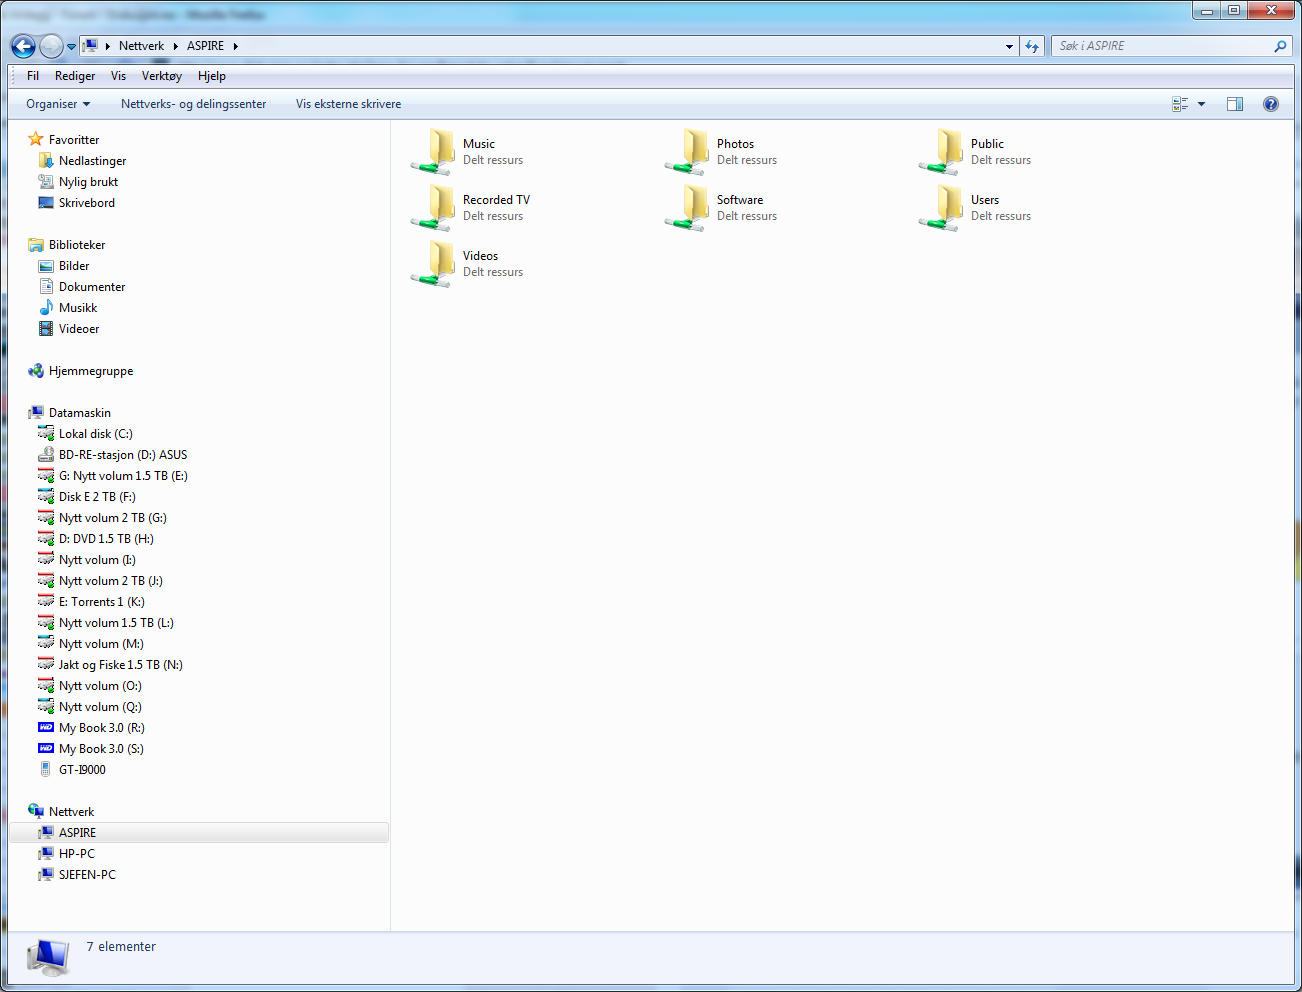
Task: Select Bilder library in sidebar
Action: click(74, 266)
